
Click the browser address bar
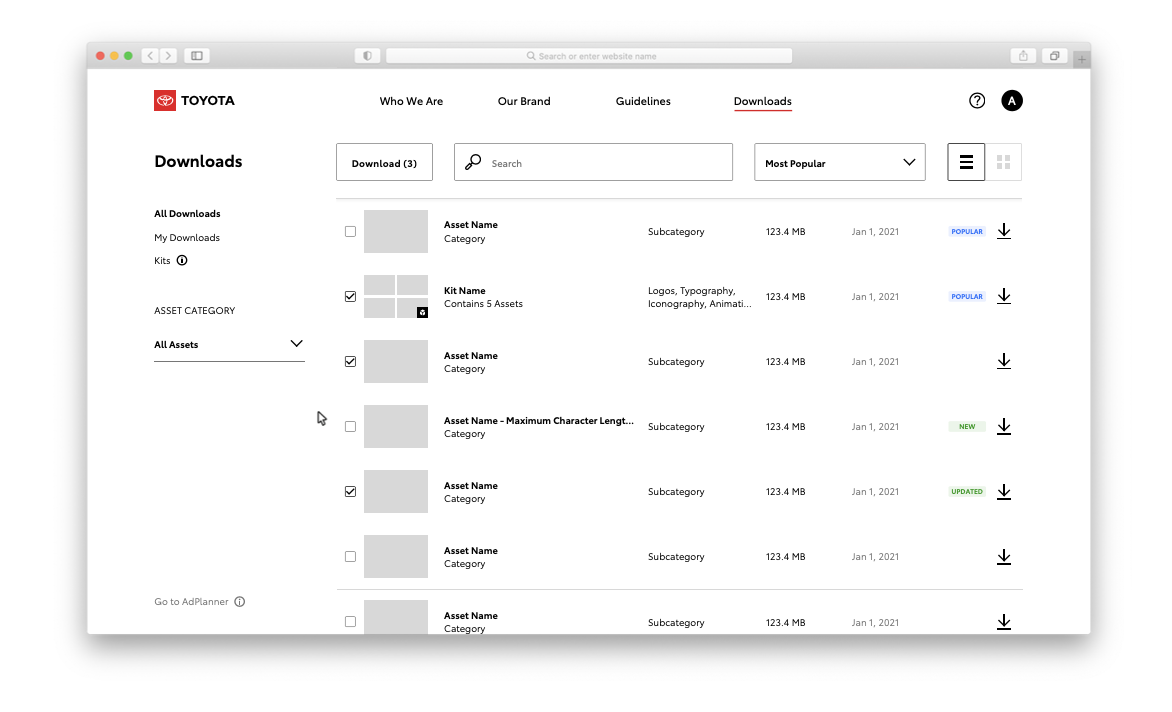(x=589, y=55)
